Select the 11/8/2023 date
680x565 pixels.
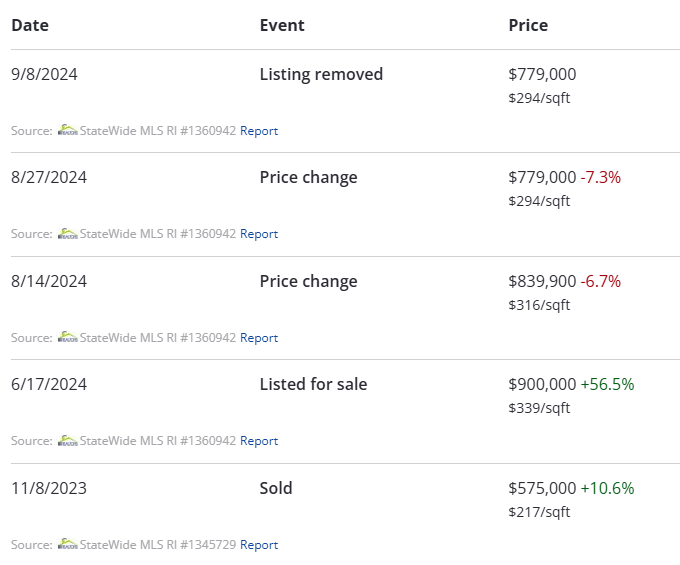49,488
